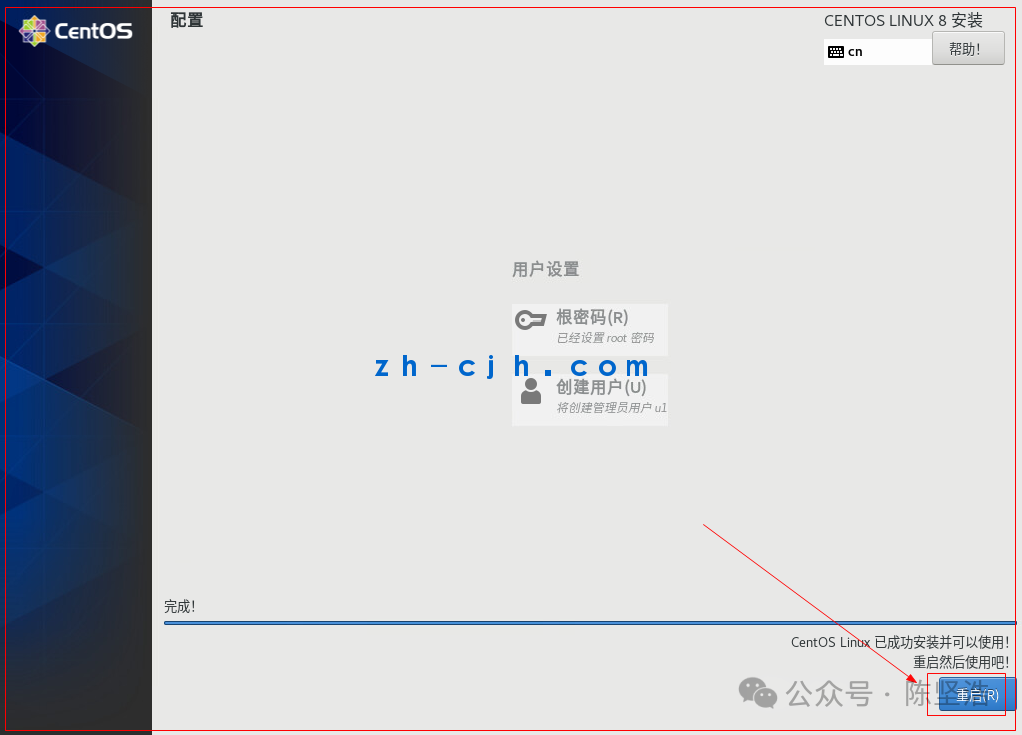Click the keyboard layout icon next to cn
This screenshot has height=735, width=1022.
pyautogui.click(x=836, y=52)
